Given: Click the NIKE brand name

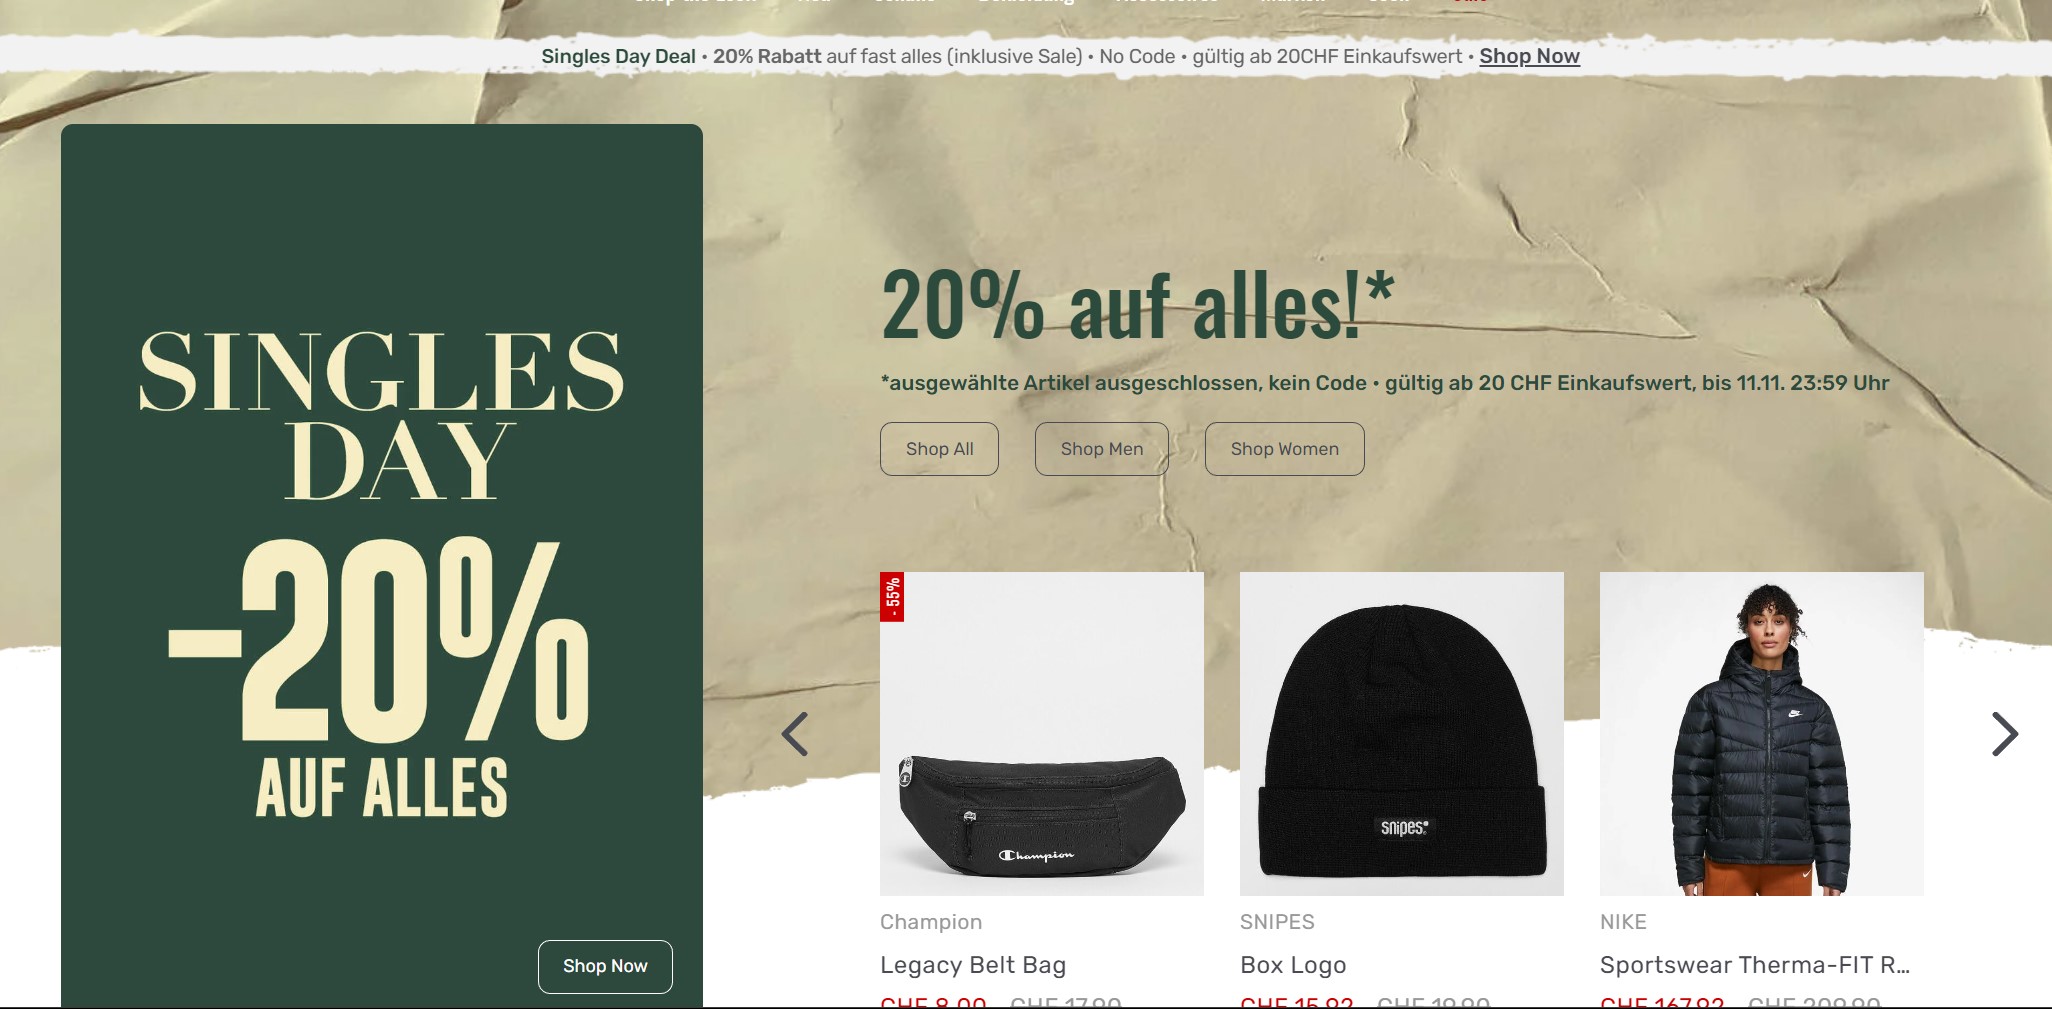Looking at the screenshot, I should tap(1623, 922).
